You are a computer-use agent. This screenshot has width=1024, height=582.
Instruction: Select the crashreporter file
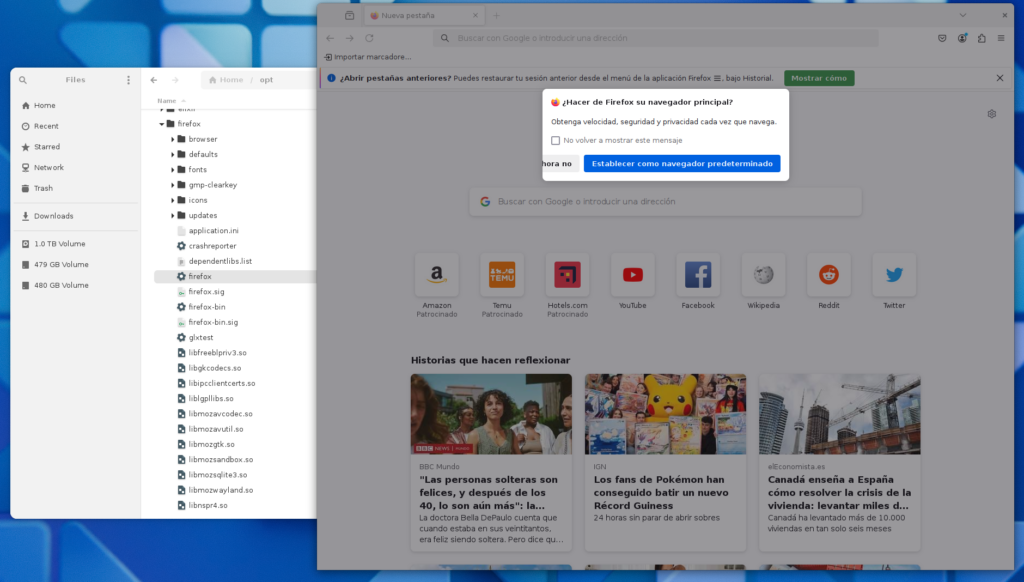click(212, 246)
